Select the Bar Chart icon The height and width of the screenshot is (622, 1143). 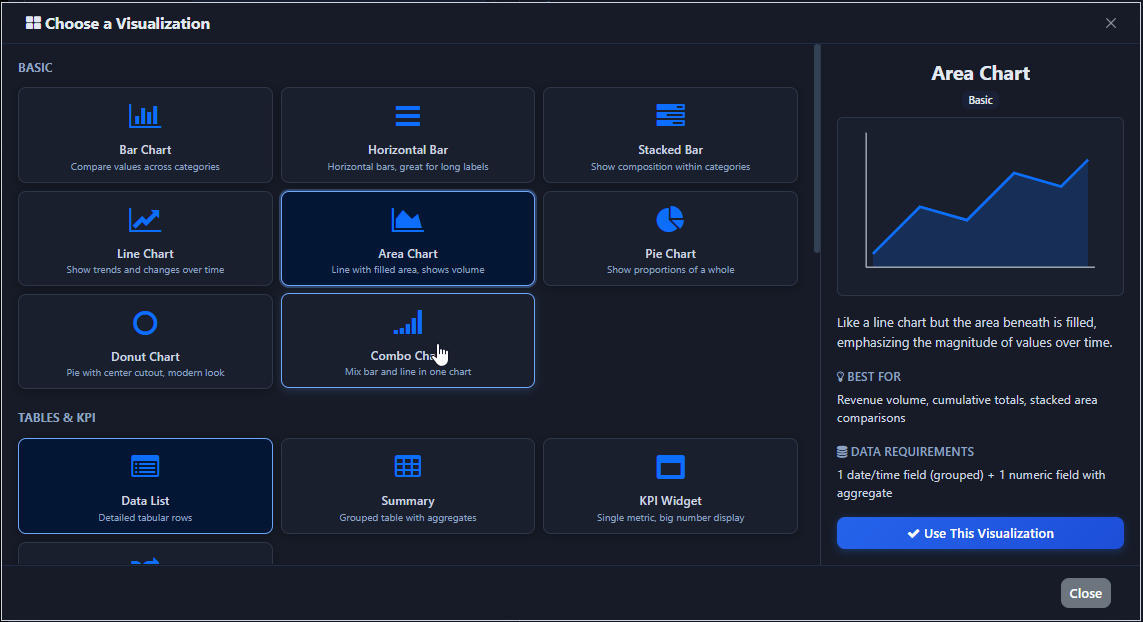[x=145, y=116]
